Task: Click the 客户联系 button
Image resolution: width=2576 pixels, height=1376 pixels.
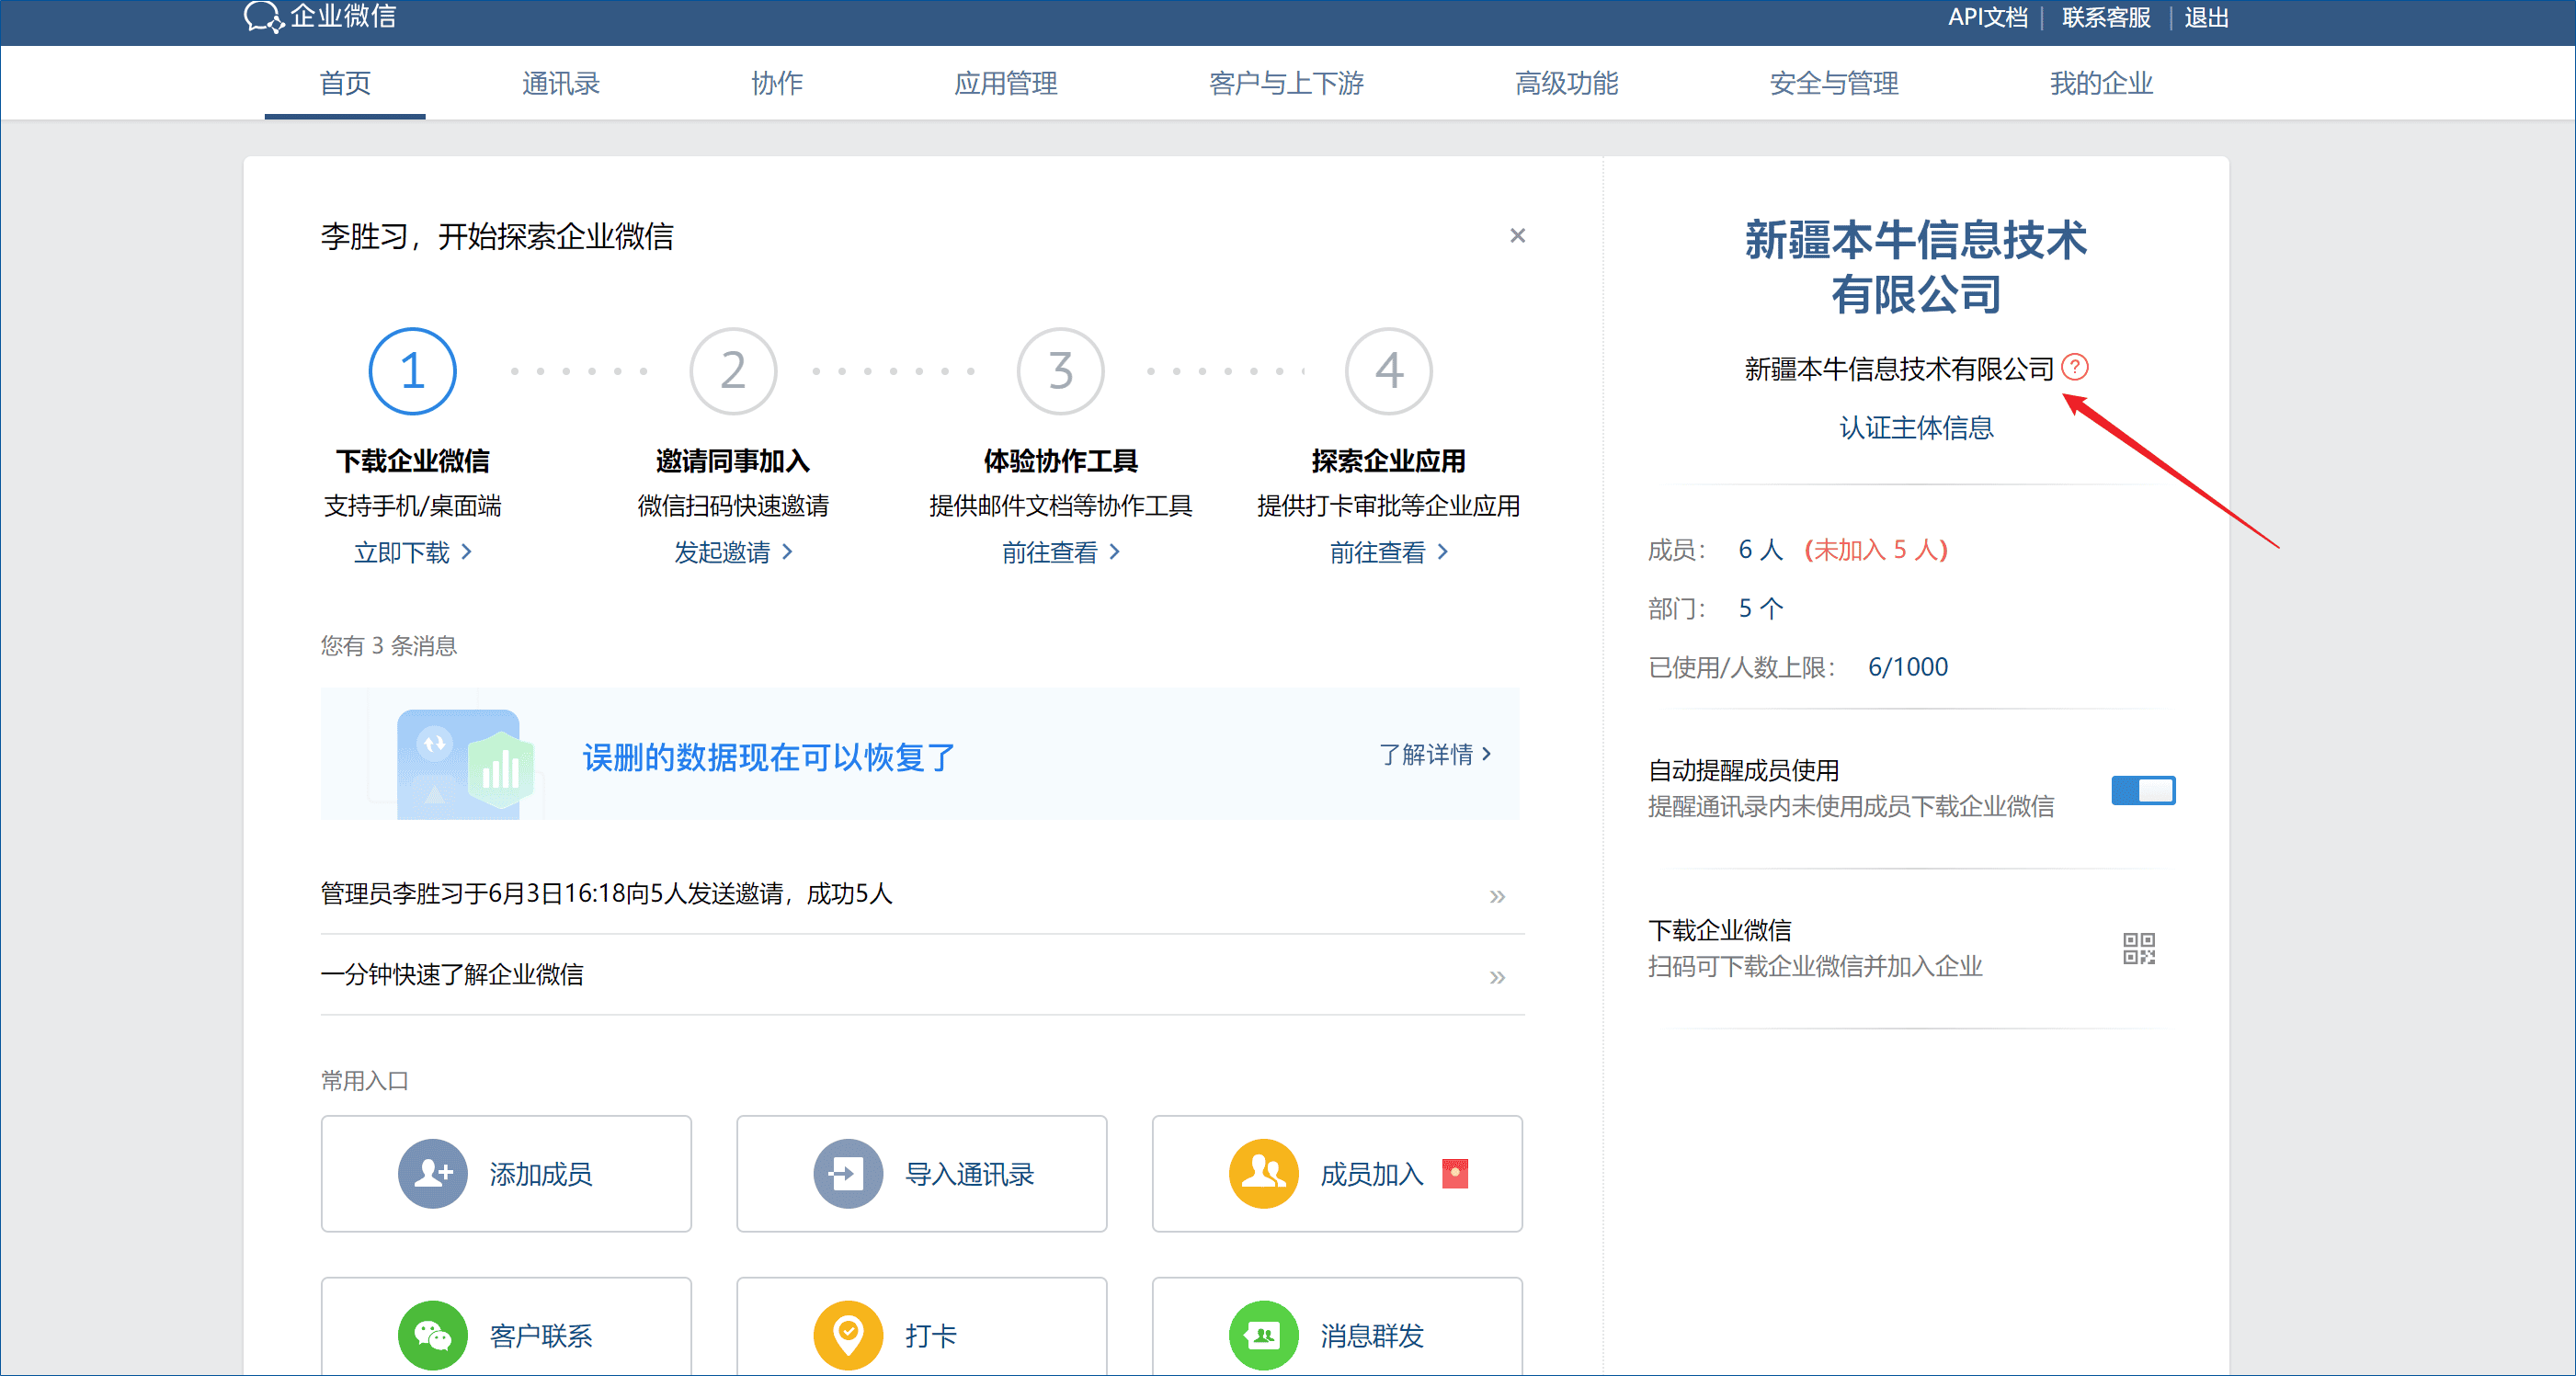Action: click(x=506, y=1326)
